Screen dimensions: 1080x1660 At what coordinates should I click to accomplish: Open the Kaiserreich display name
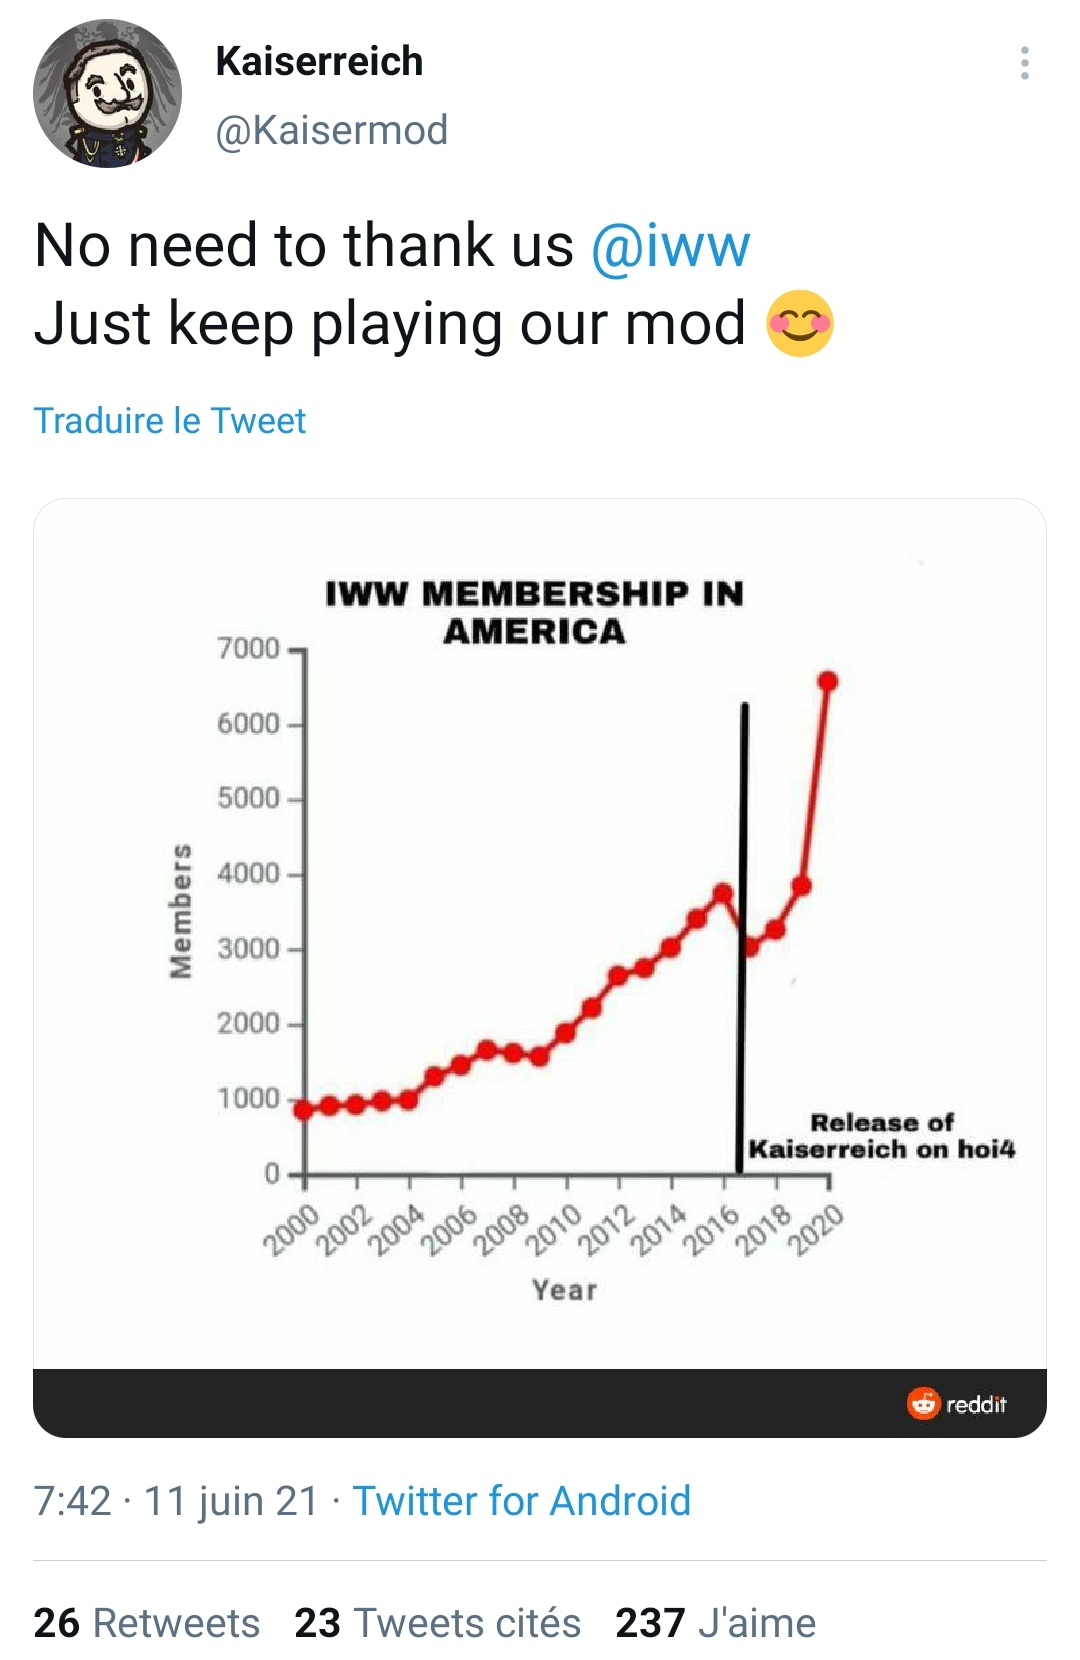pyautogui.click(x=319, y=62)
